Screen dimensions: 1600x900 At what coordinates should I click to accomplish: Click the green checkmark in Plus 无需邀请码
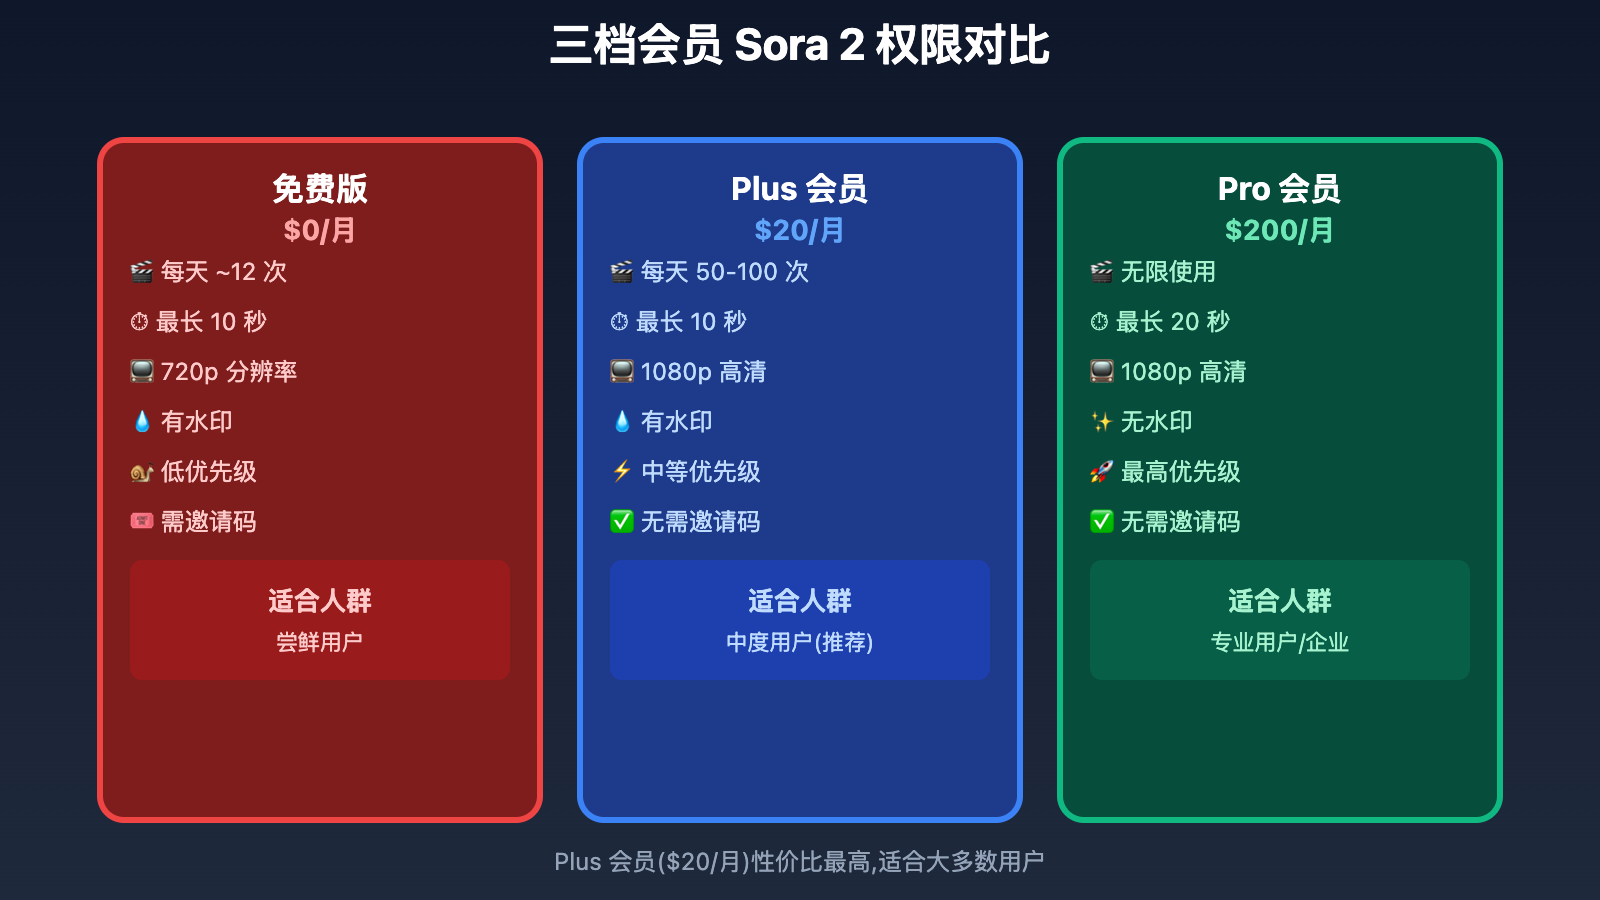coord(622,522)
